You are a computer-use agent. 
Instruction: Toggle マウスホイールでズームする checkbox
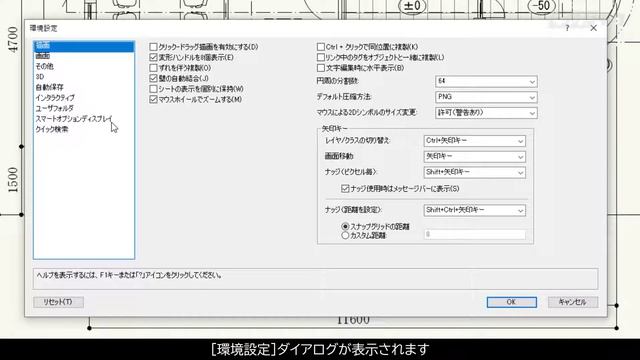tap(153, 99)
